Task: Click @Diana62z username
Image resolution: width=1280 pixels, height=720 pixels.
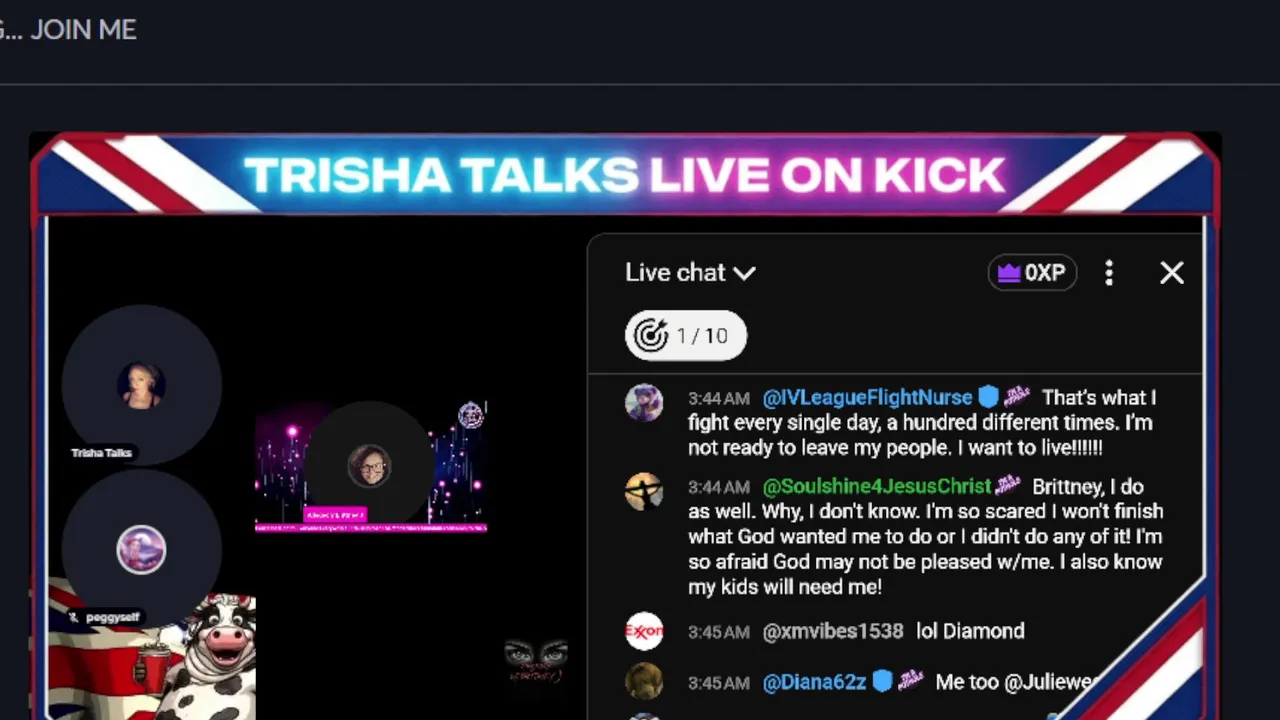Action: [x=814, y=683]
